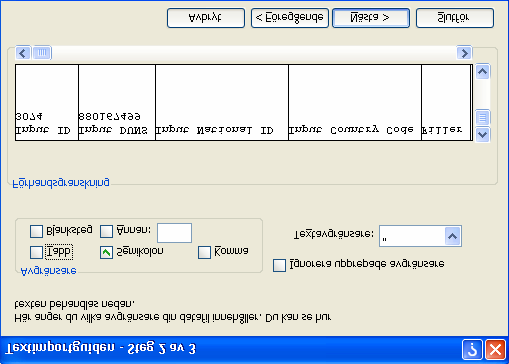Image resolution: width=509 pixels, height=364 pixels.
Task: Open the Textavgränsare dropdown arrow
Action: 452,236
